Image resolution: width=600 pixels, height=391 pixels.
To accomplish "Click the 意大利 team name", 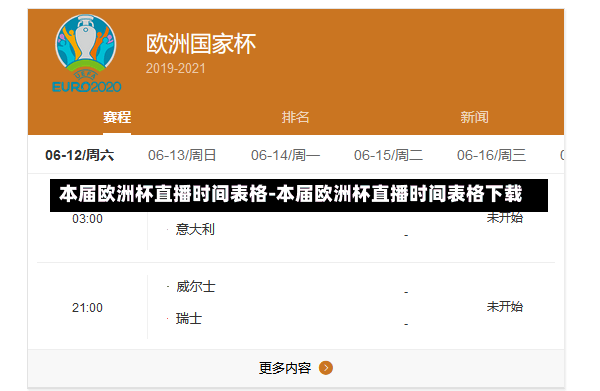I will 195,229.
